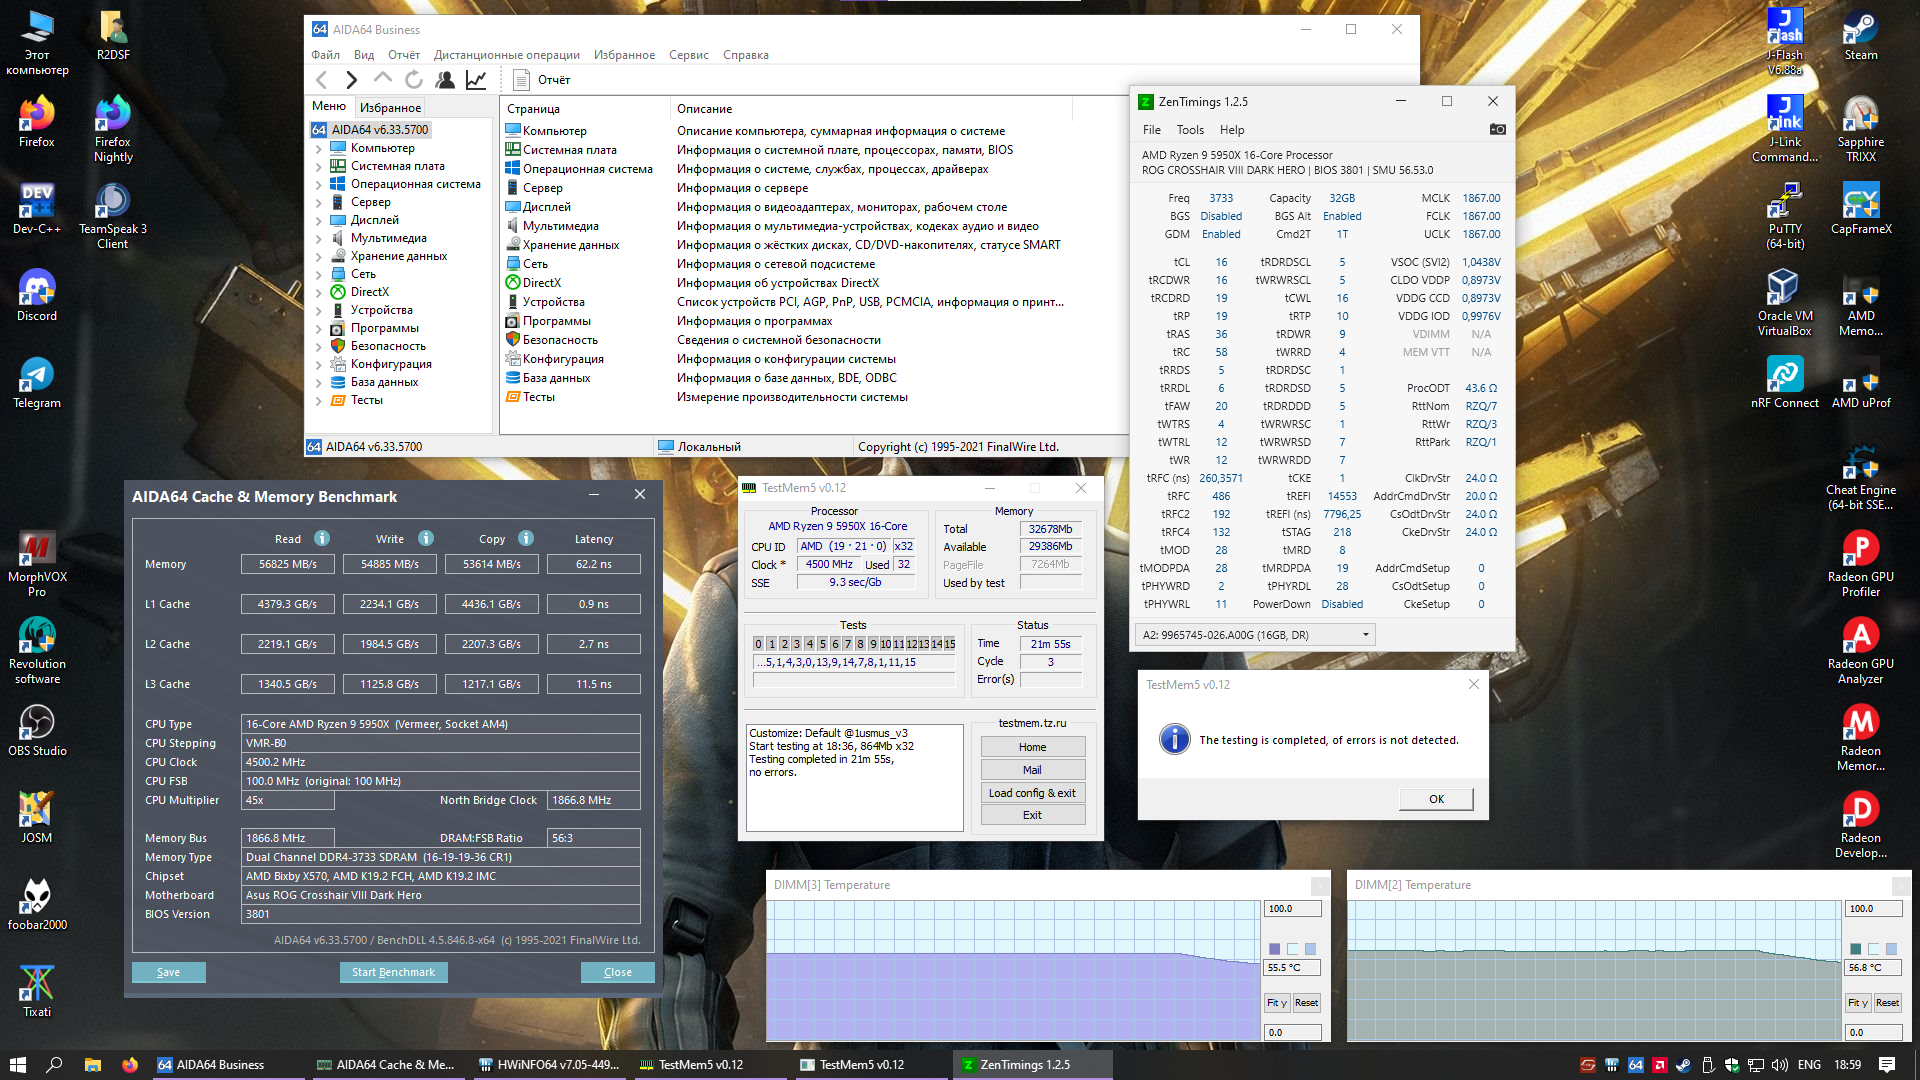Click the AIDA64 graph chart toolbar icon
Viewport: 1920px width, 1080px height.
476,80
